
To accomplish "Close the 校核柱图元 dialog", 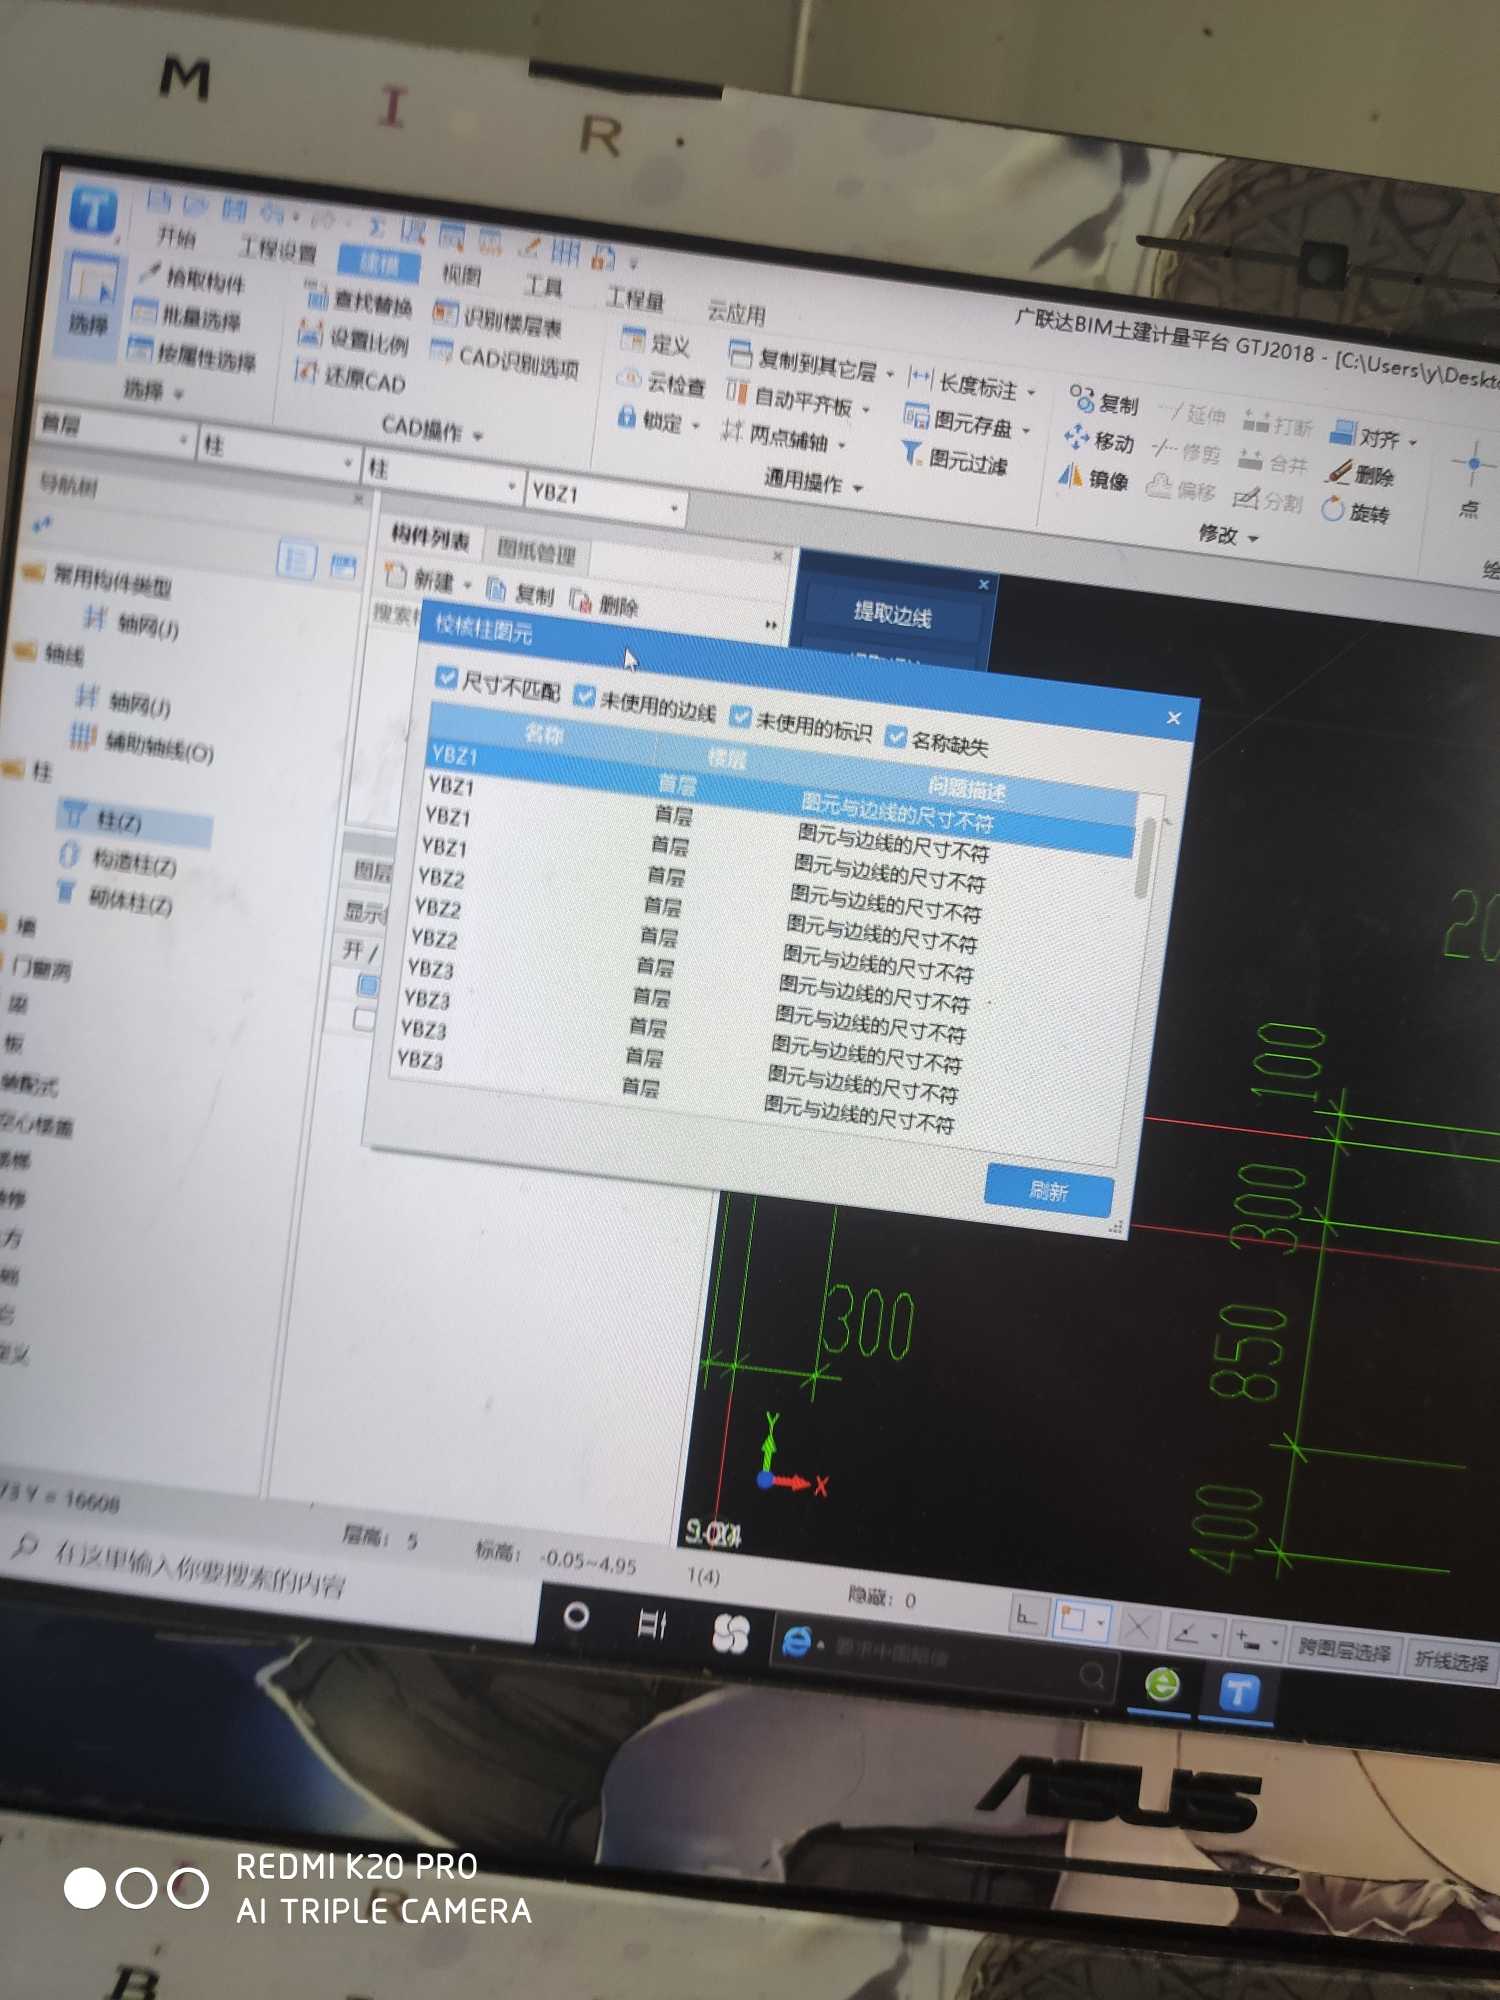I will pyautogui.click(x=1174, y=718).
